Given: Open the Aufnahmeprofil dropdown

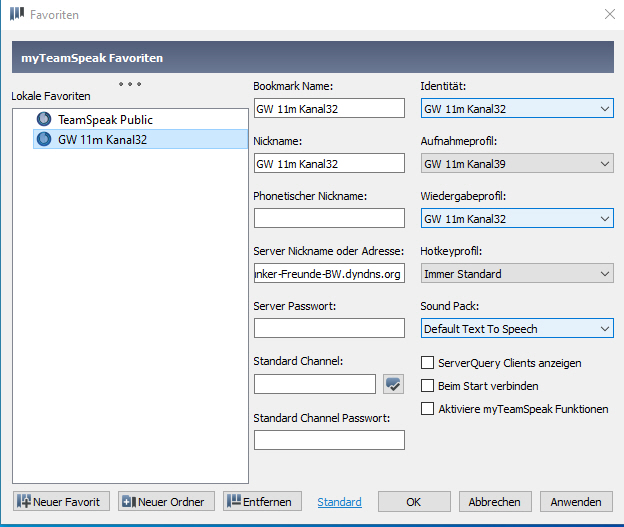Looking at the screenshot, I should 517,163.
